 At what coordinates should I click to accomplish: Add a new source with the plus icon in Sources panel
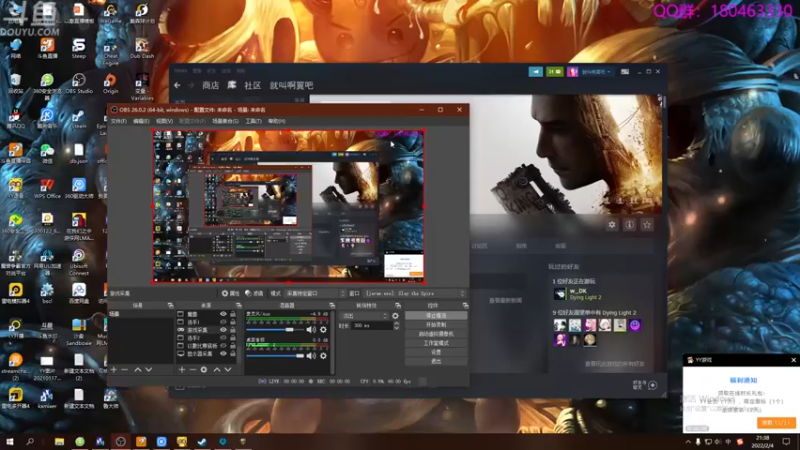(182, 369)
